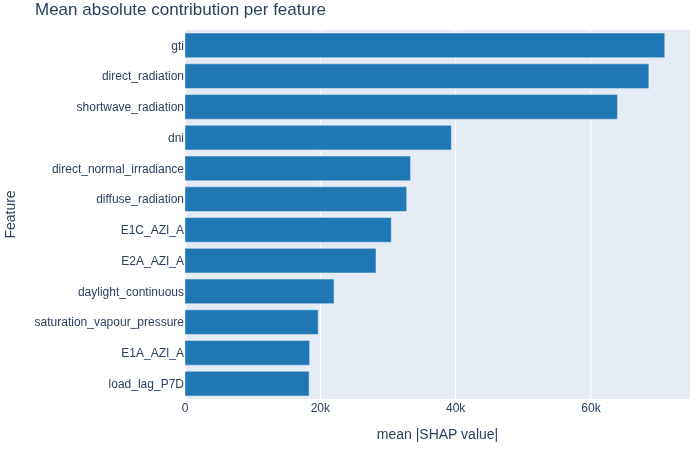Select the E2A_AZI_A bar
This screenshot has height=450, width=700.
[280, 261]
